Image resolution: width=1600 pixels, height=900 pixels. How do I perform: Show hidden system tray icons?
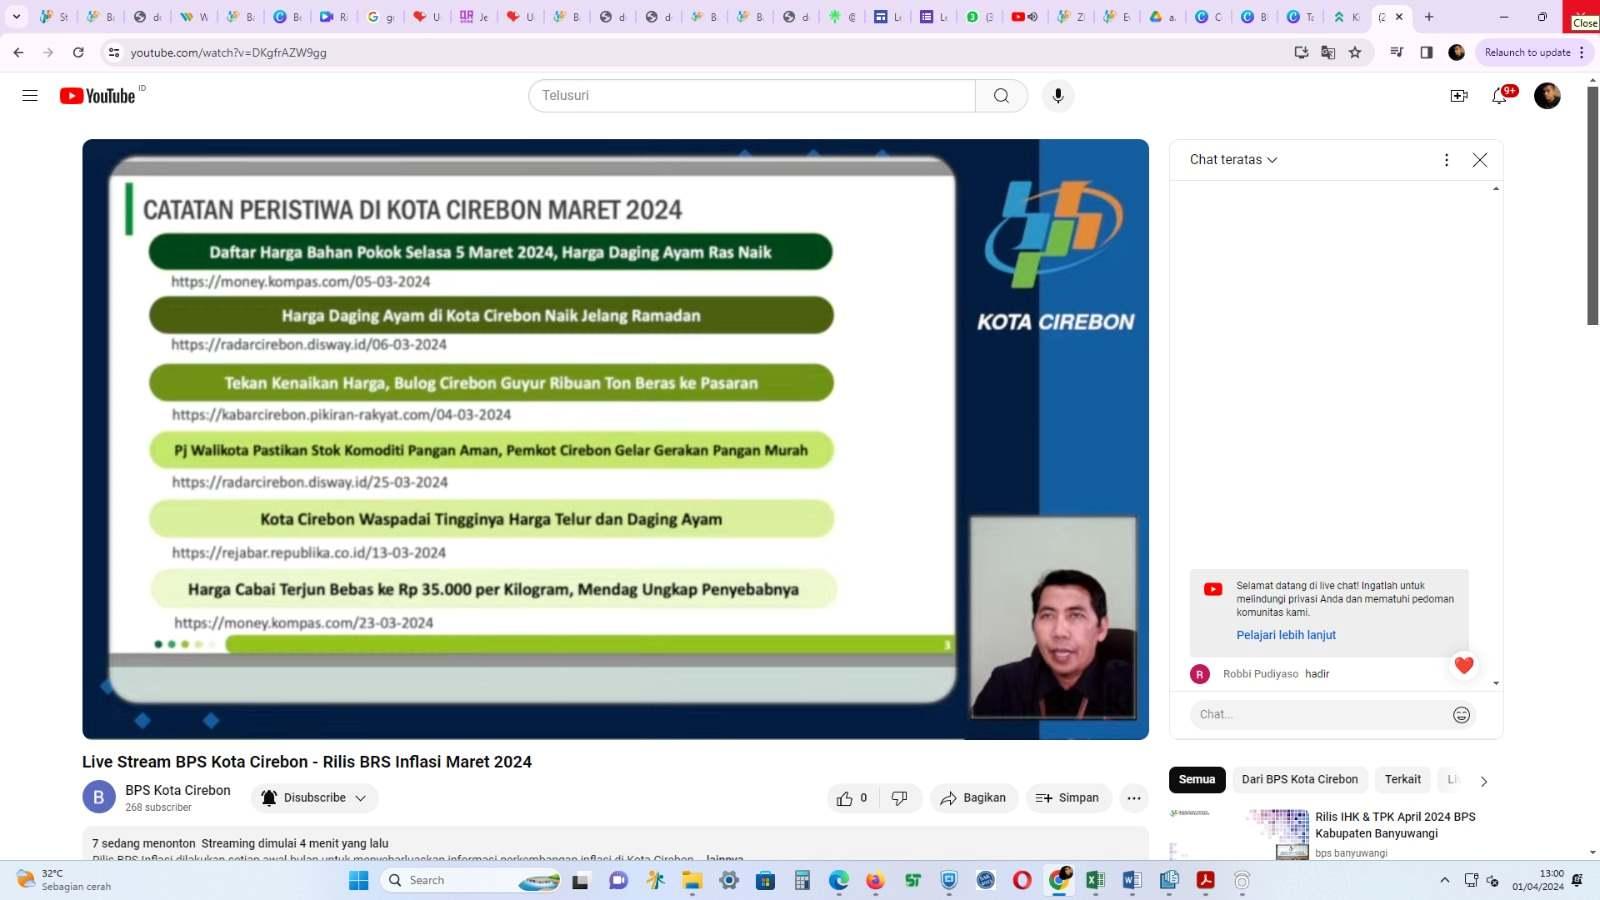click(x=1444, y=880)
